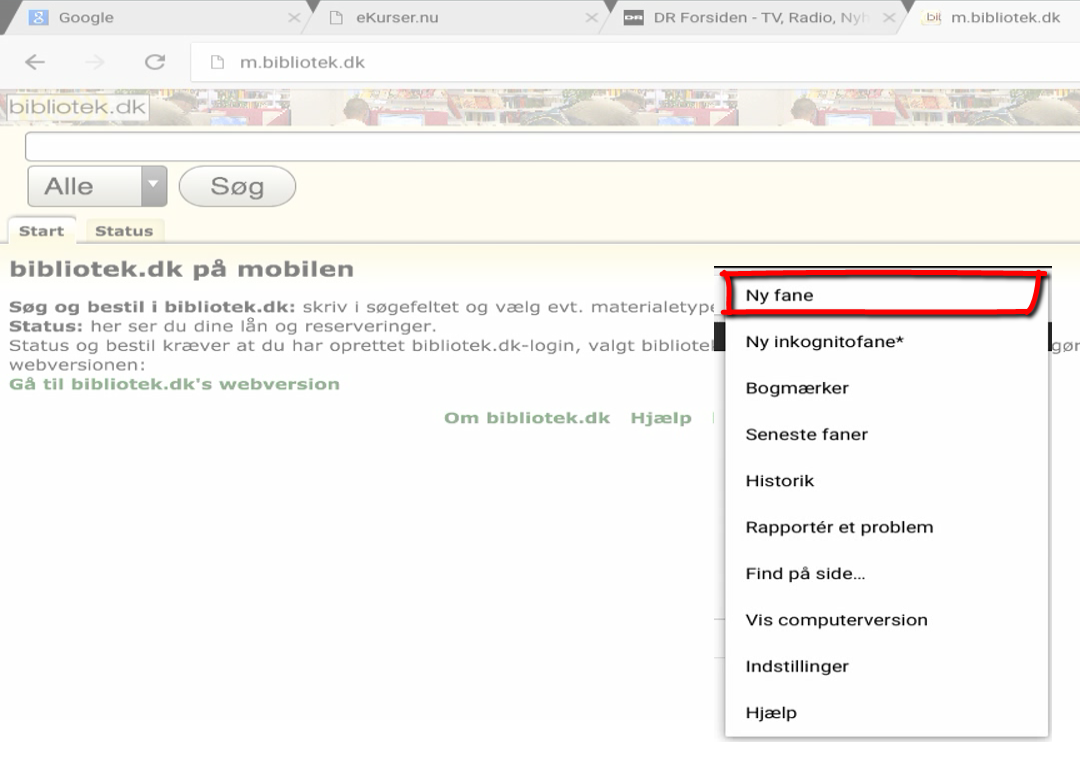Image resolution: width=1080 pixels, height=768 pixels.
Task: Click the page icon in the address bar
Action: [x=217, y=63]
